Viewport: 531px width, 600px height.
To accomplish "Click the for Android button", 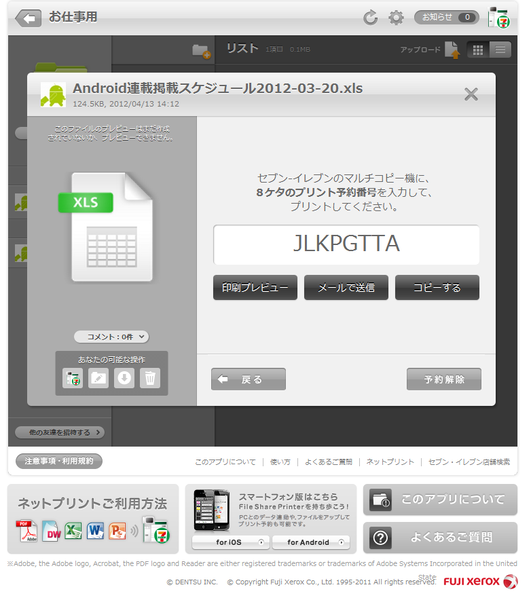I will [311, 542].
